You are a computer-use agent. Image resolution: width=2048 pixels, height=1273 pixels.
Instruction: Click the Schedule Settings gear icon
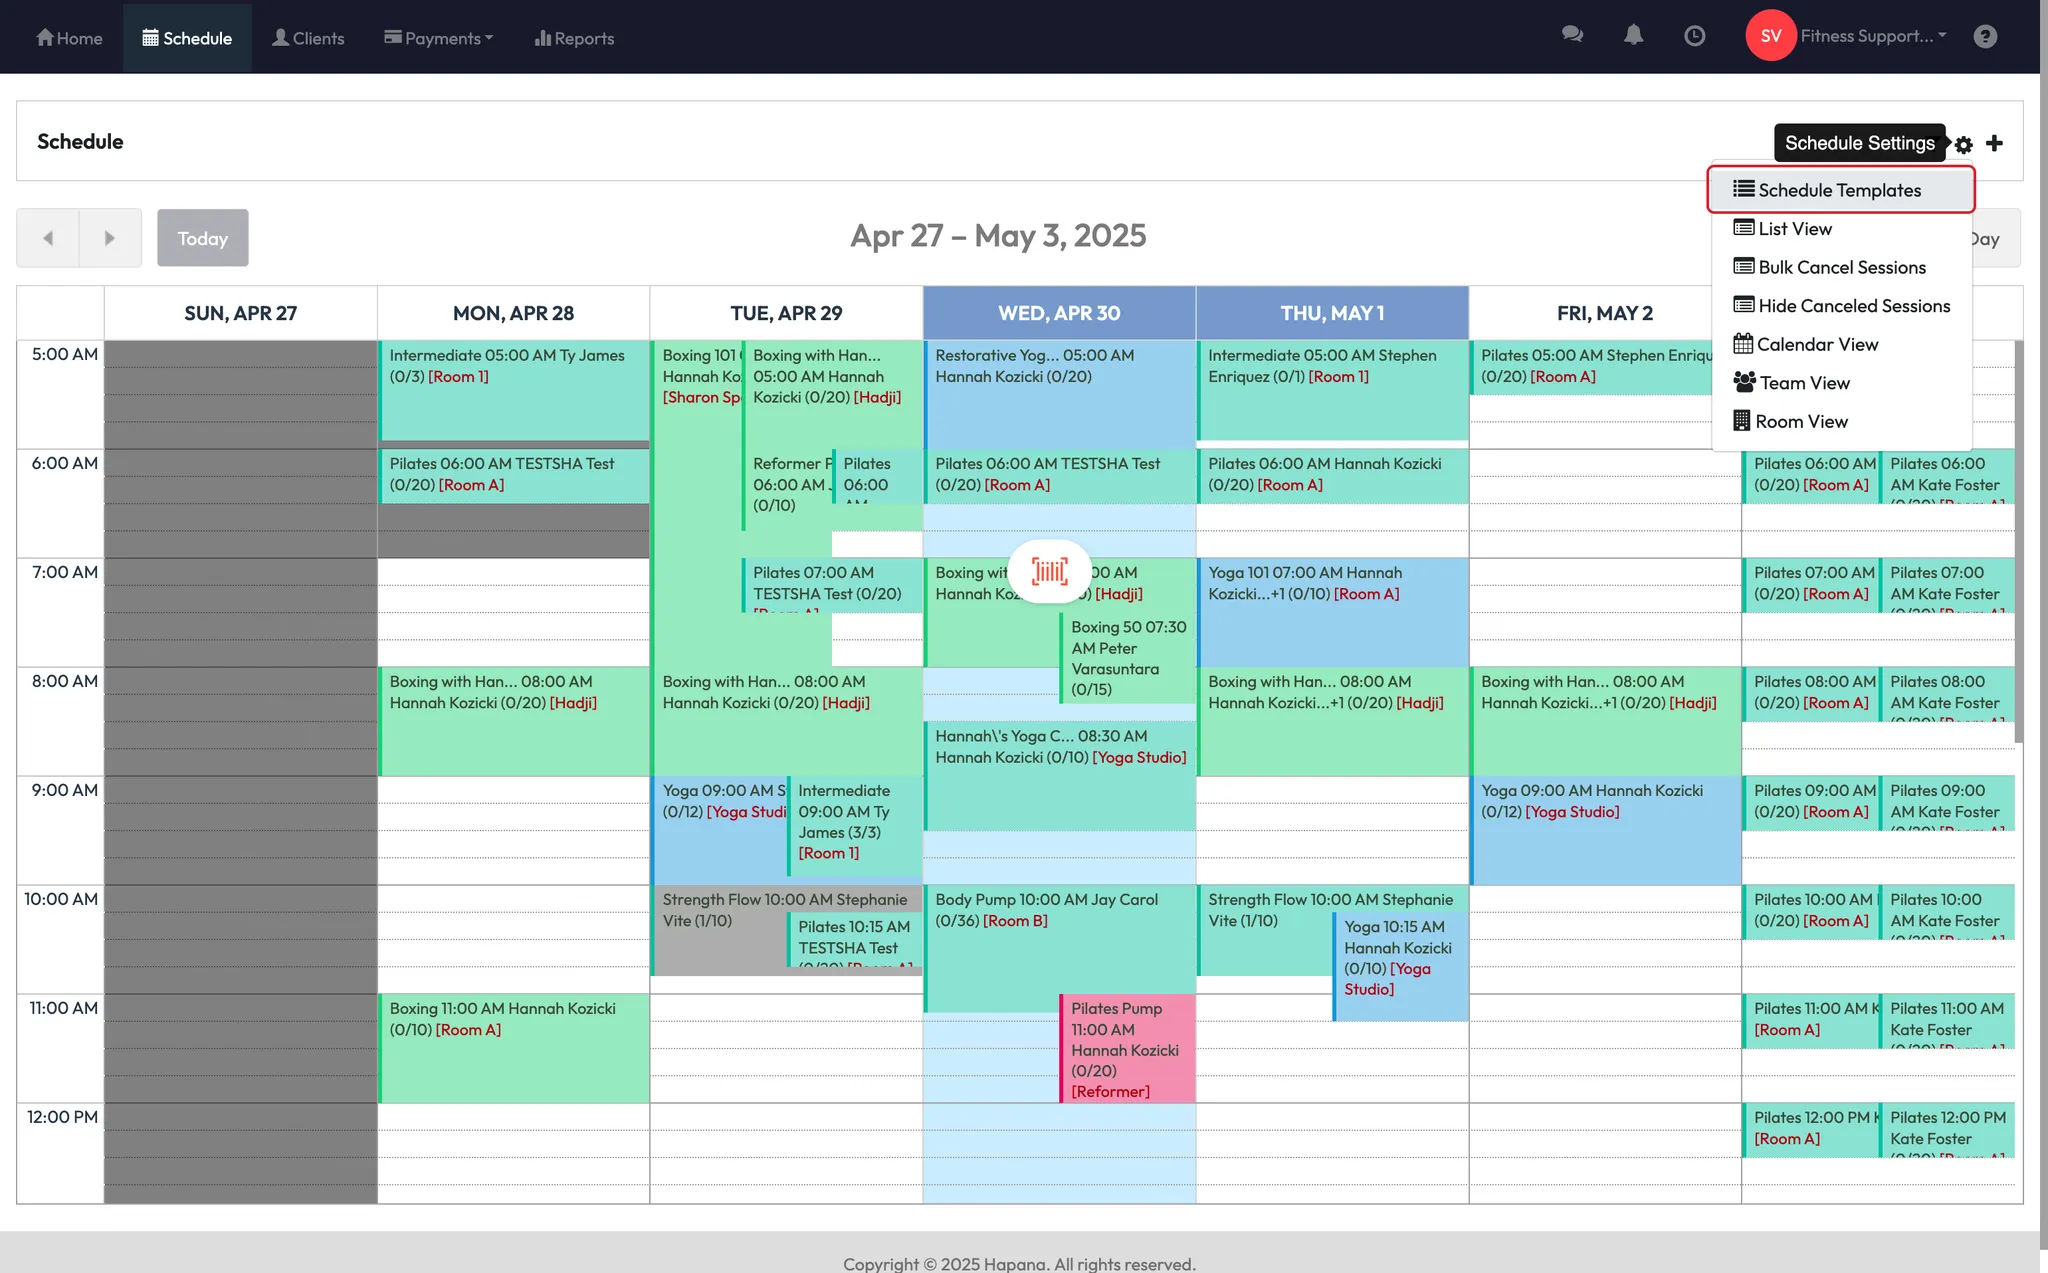pyautogui.click(x=1964, y=144)
